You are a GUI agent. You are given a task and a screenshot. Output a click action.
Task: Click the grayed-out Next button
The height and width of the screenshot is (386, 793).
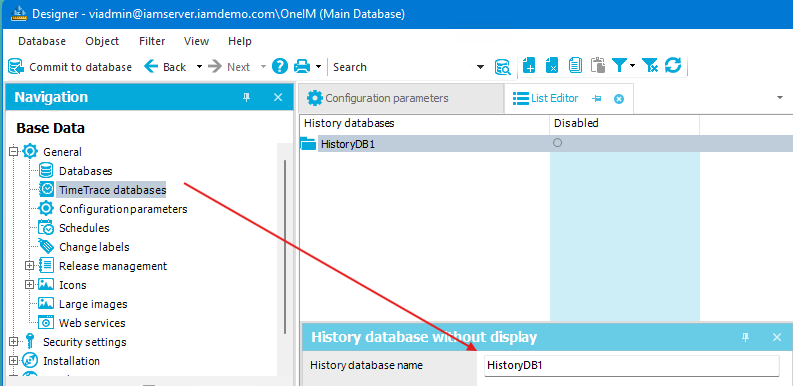(x=229, y=67)
